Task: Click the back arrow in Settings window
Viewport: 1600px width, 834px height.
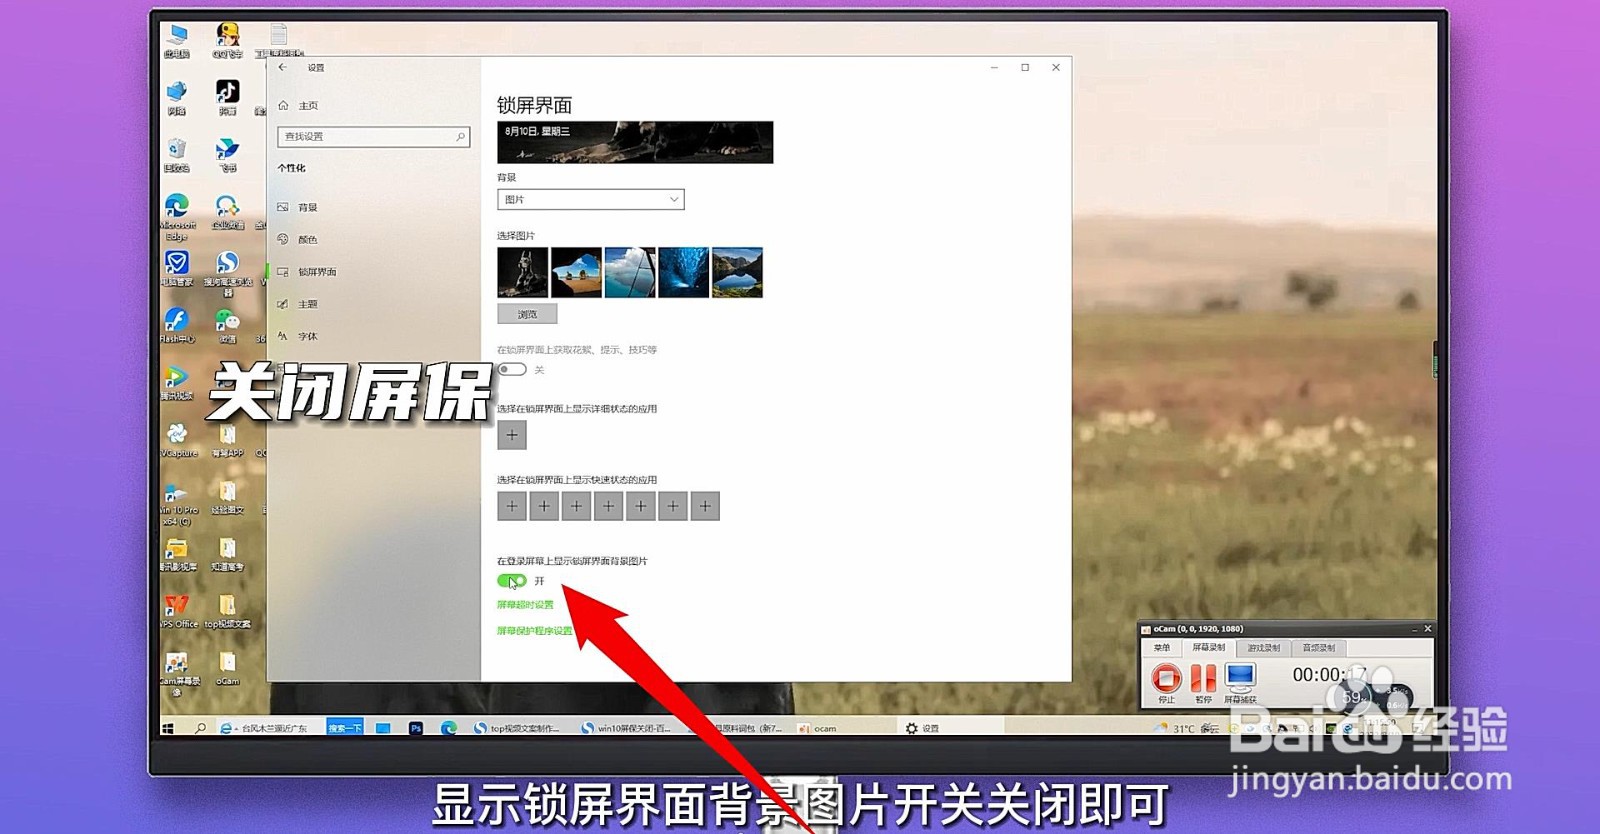Action: tap(283, 67)
